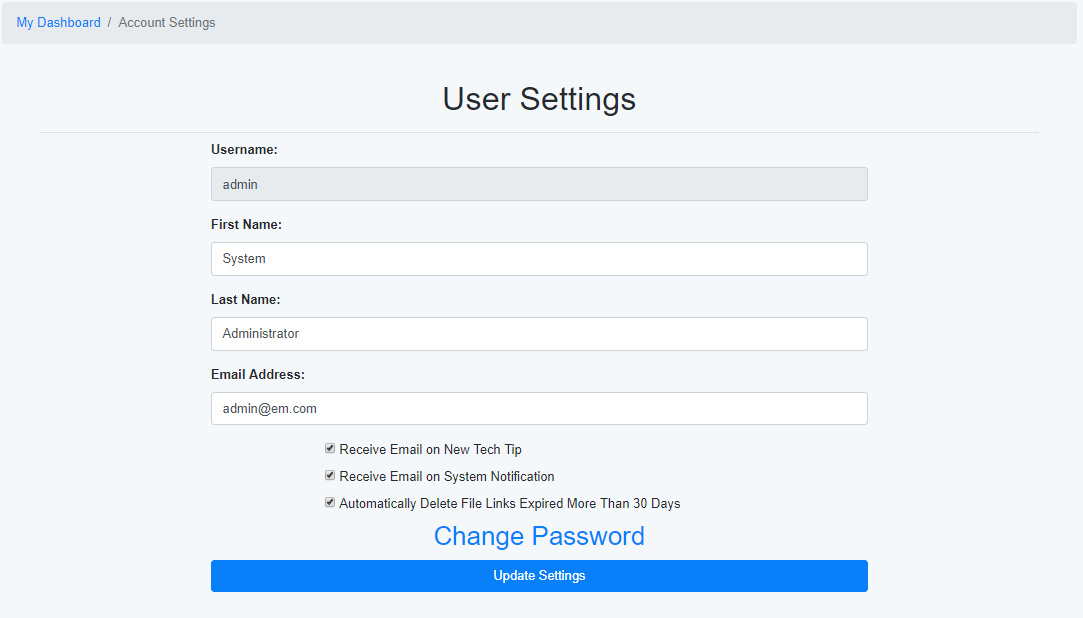Viewport: 1083px width, 618px height.
Task: Toggle Receive Email on System Notification checkbox
Action: pos(330,476)
